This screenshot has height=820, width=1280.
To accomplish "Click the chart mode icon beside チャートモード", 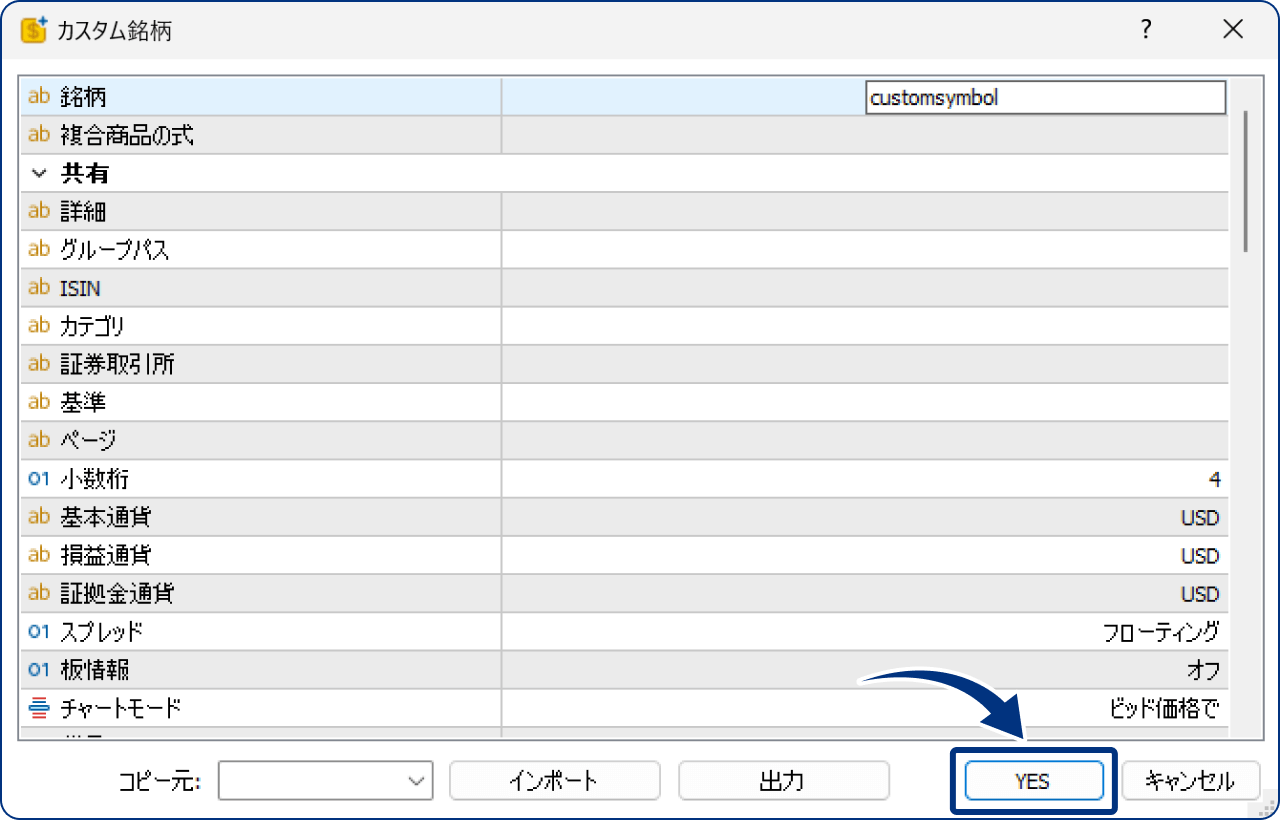I will pos(39,709).
